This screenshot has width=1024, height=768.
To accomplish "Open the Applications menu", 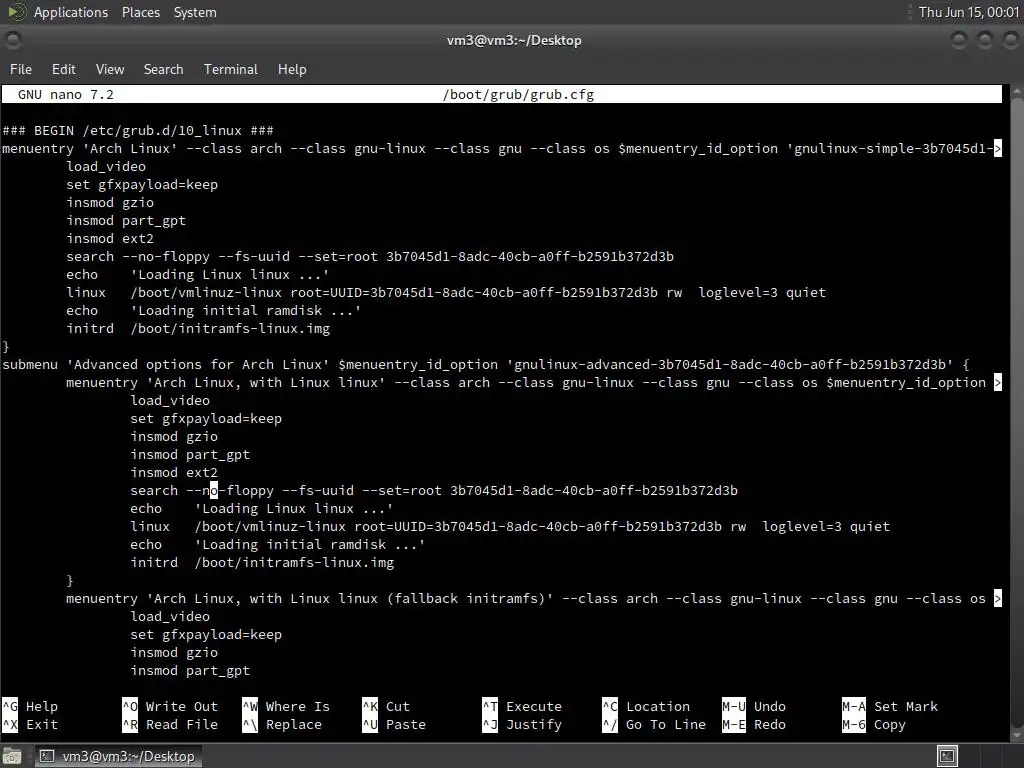I will 71,12.
